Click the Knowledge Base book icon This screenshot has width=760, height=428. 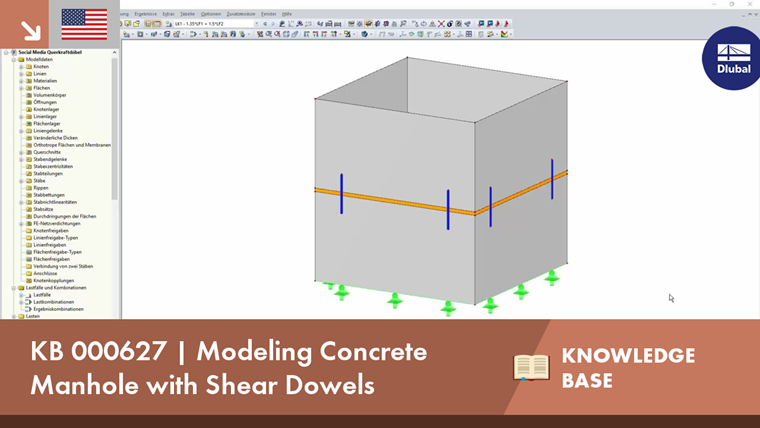pyautogui.click(x=531, y=367)
